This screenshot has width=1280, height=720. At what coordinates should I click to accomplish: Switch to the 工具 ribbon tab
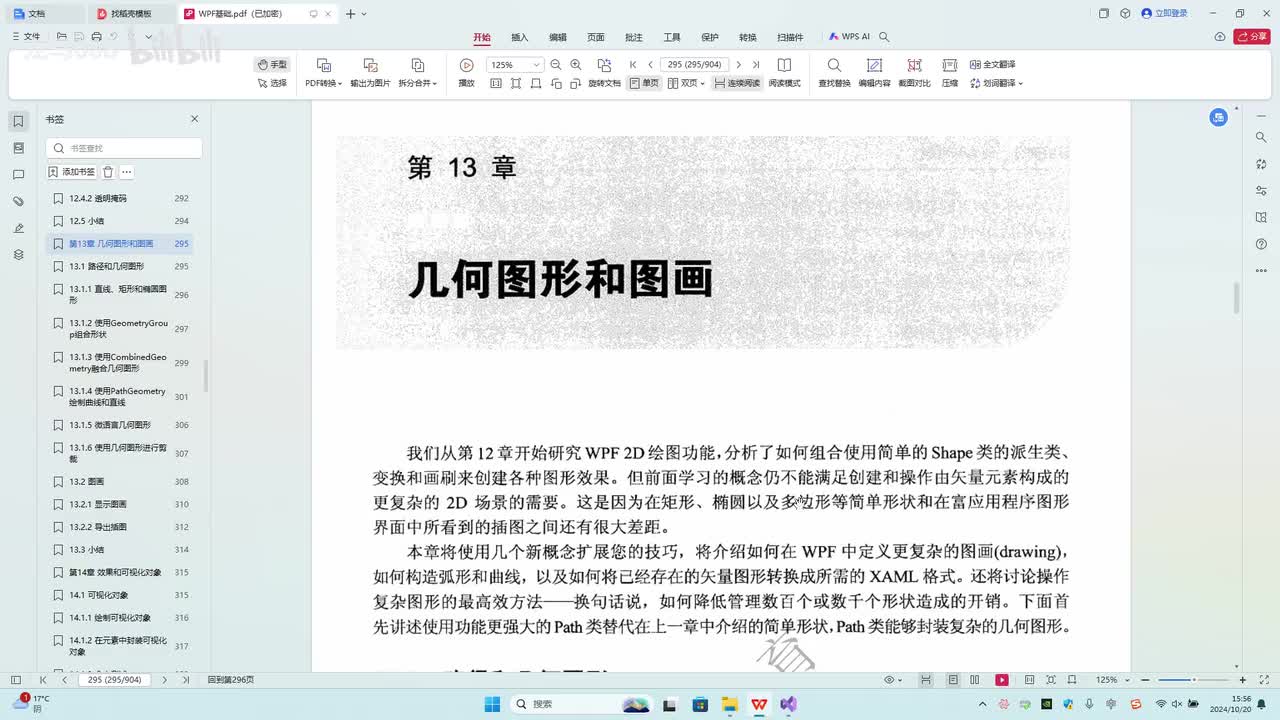click(672, 37)
